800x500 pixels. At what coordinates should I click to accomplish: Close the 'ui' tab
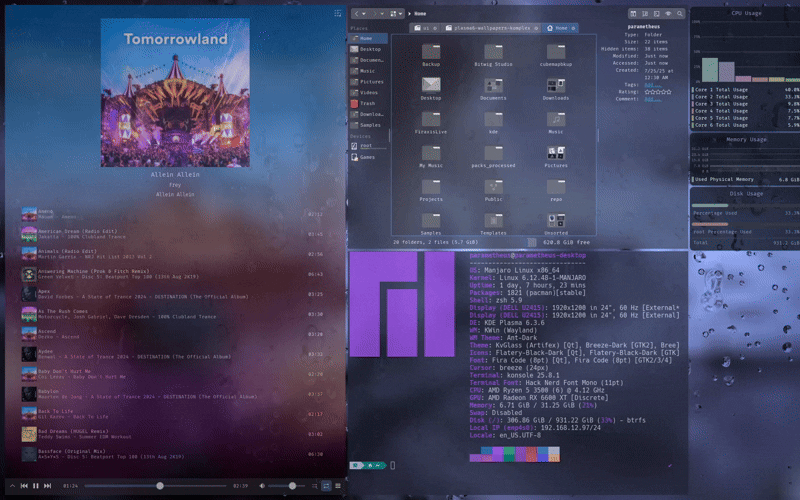point(435,28)
